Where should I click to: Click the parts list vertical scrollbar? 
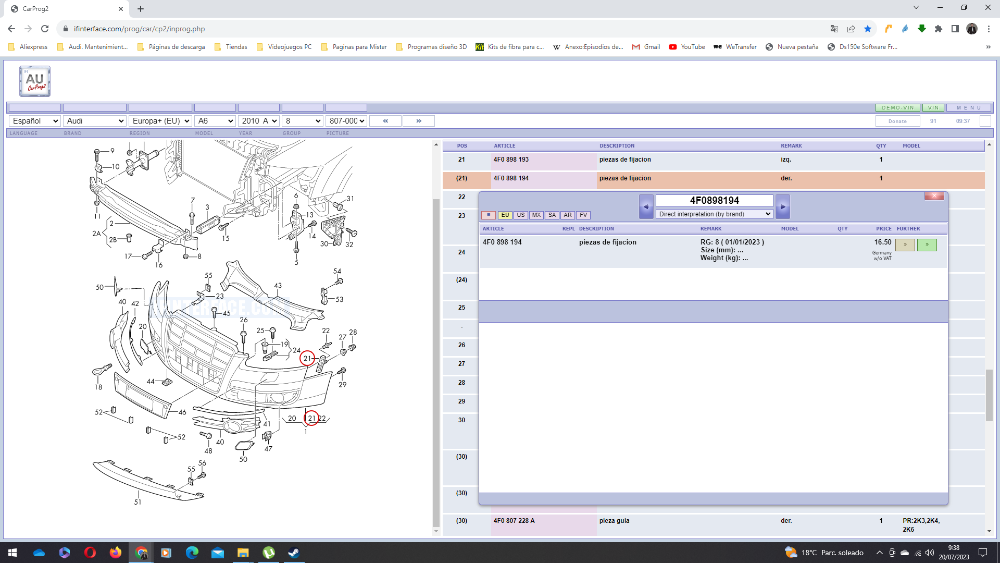click(x=989, y=395)
